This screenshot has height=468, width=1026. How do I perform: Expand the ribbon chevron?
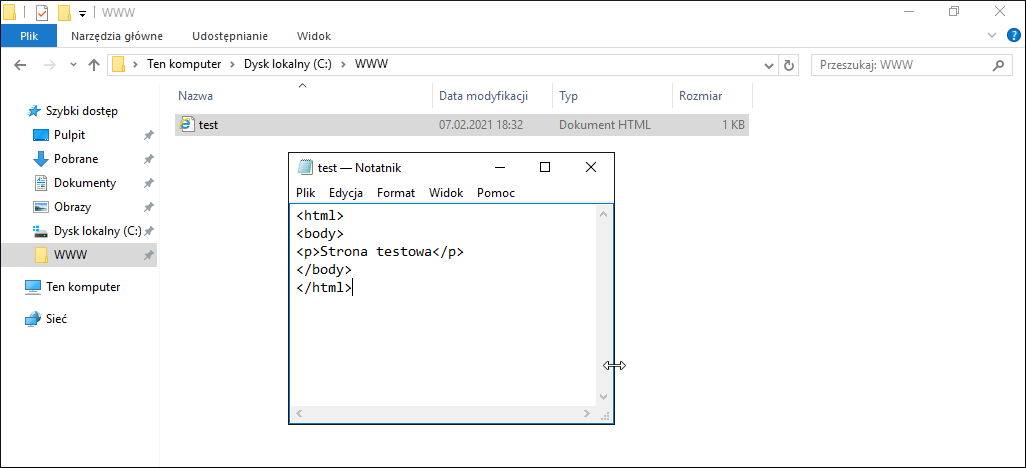[993, 35]
